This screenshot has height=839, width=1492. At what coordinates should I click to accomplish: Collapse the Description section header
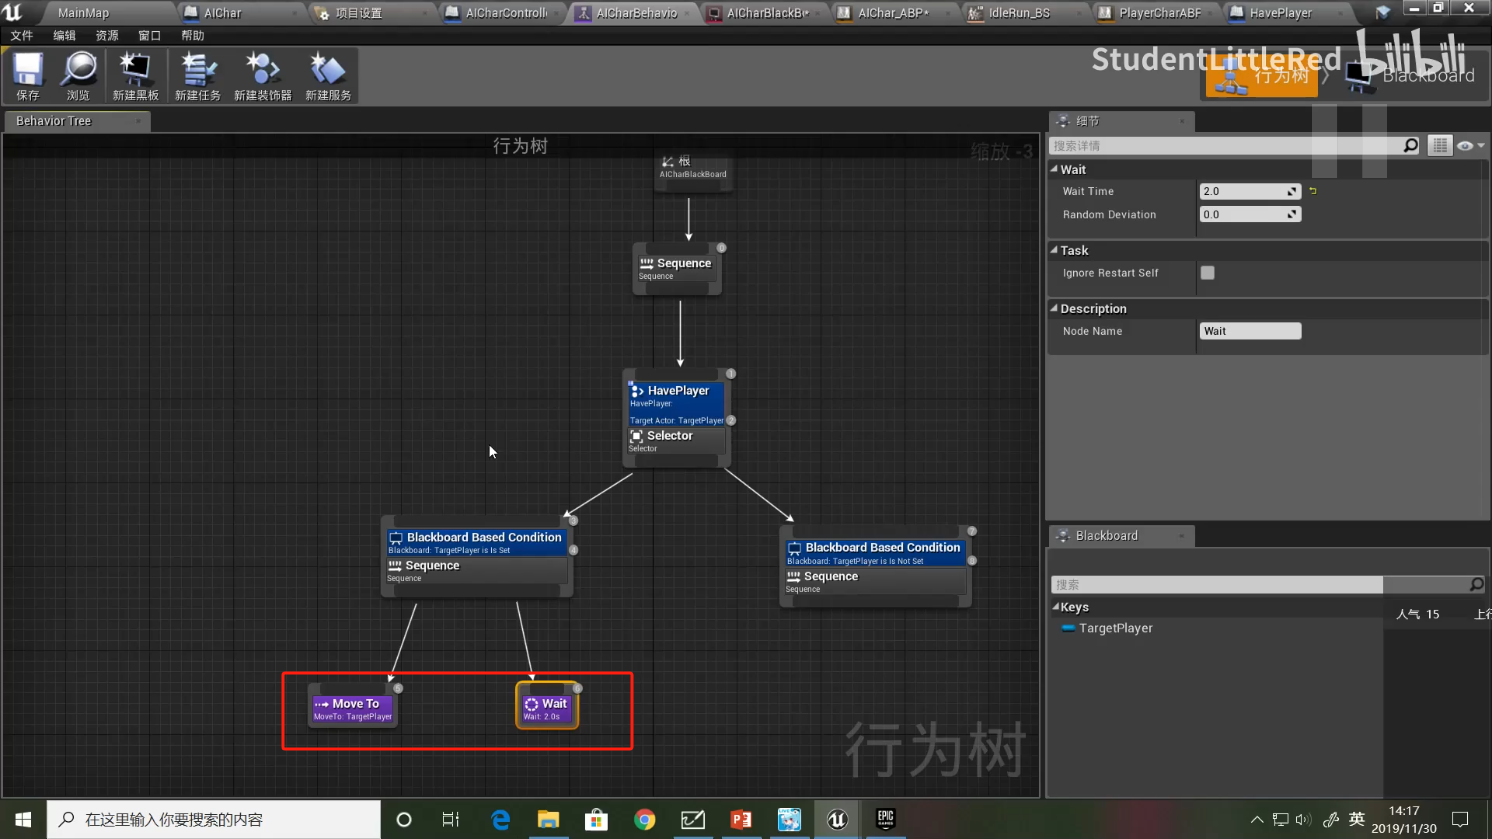(1054, 308)
